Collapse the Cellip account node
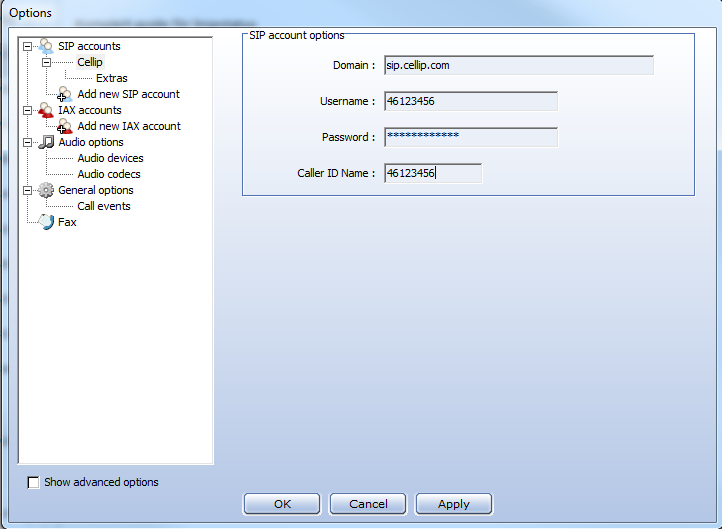Image resolution: width=722 pixels, height=529 pixels. click(x=47, y=62)
